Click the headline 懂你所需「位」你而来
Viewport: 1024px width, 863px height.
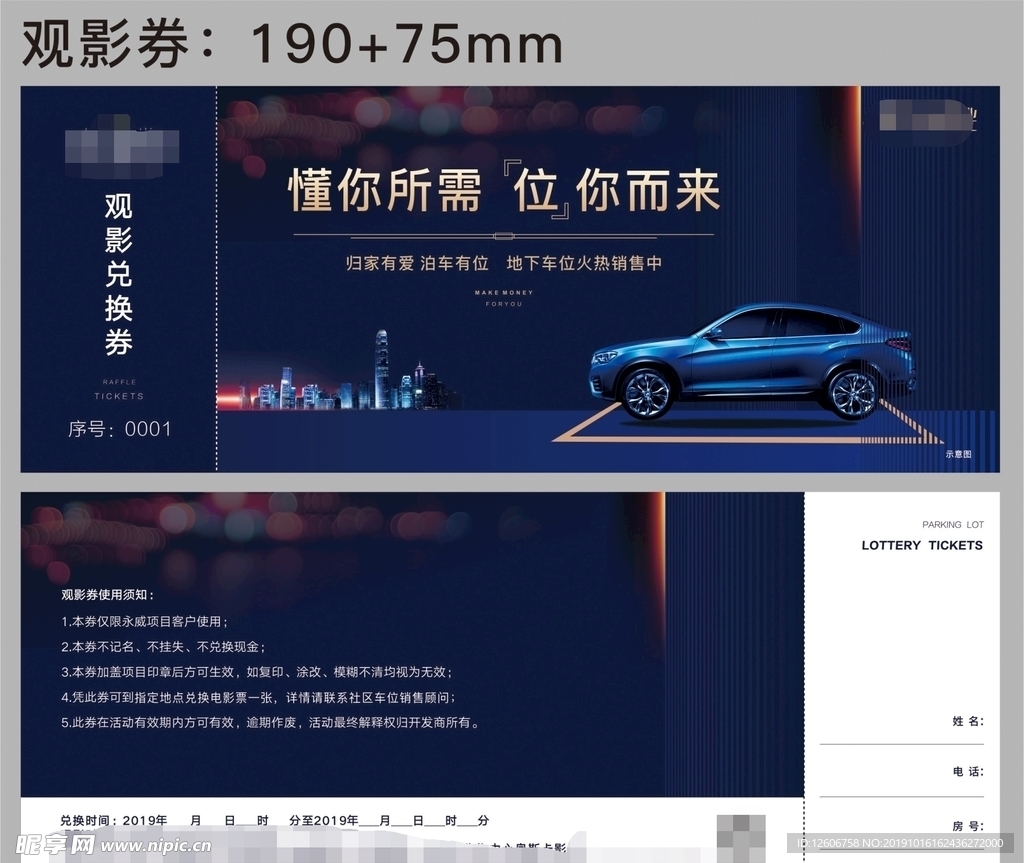(x=505, y=190)
